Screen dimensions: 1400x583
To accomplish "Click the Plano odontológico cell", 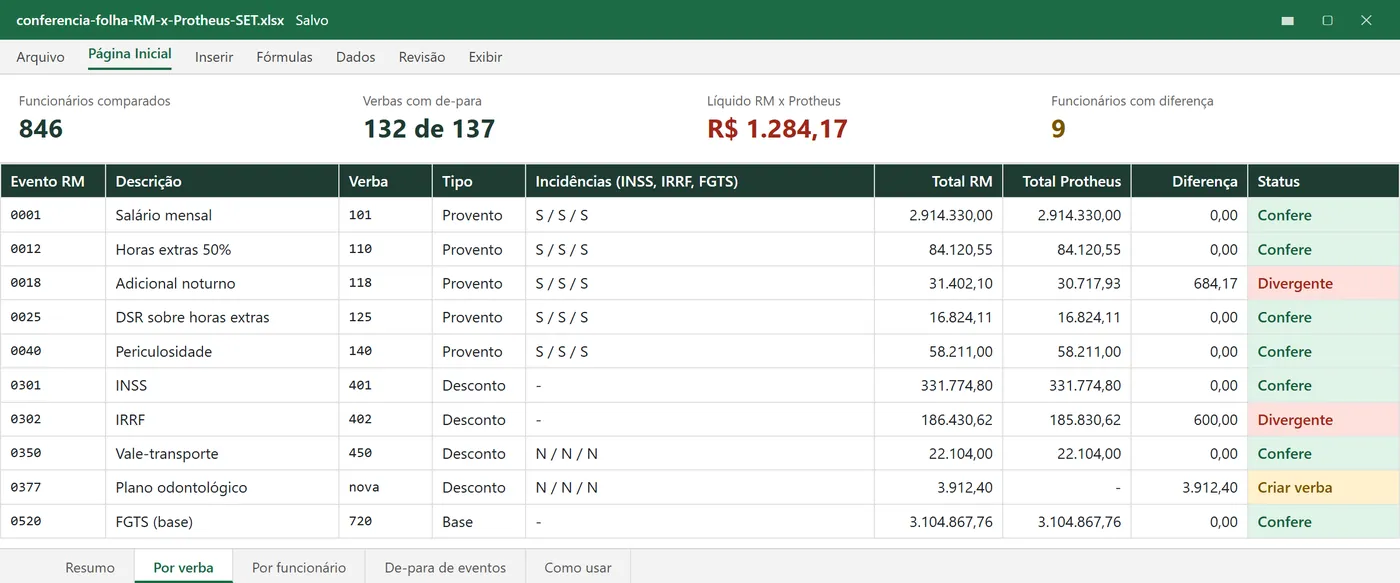I will (222, 487).
